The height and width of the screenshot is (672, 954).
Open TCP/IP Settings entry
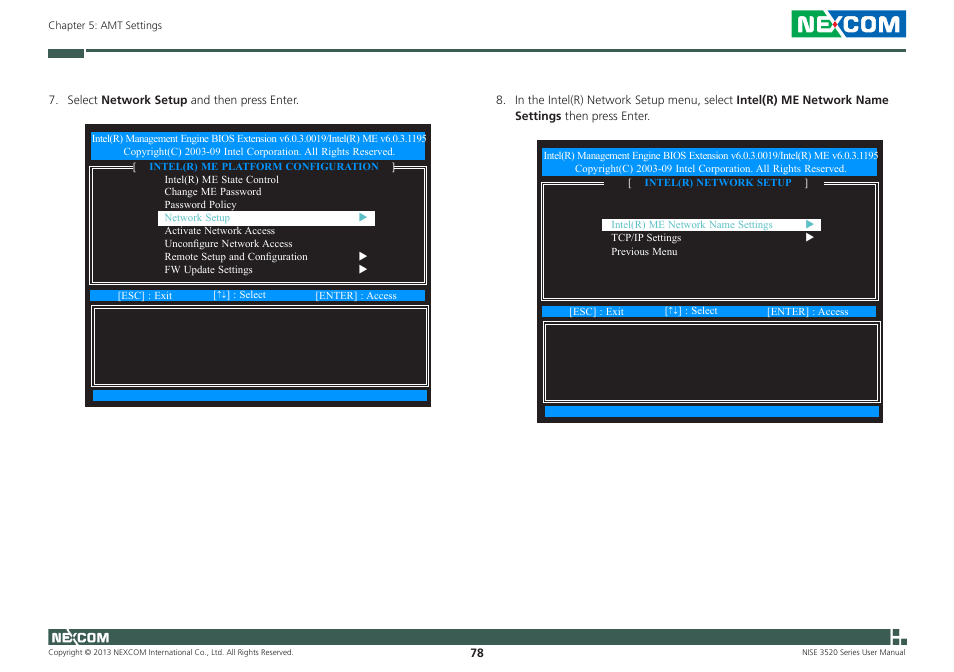[646, 238]
